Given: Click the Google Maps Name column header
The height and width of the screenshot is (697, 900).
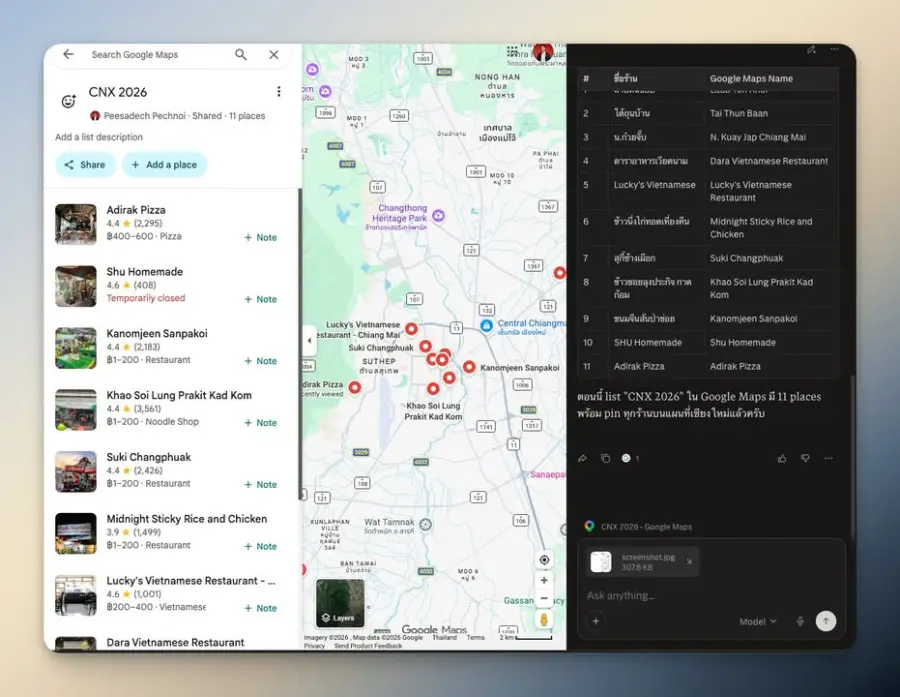Looking at the screenshot, I should (751, 79).
